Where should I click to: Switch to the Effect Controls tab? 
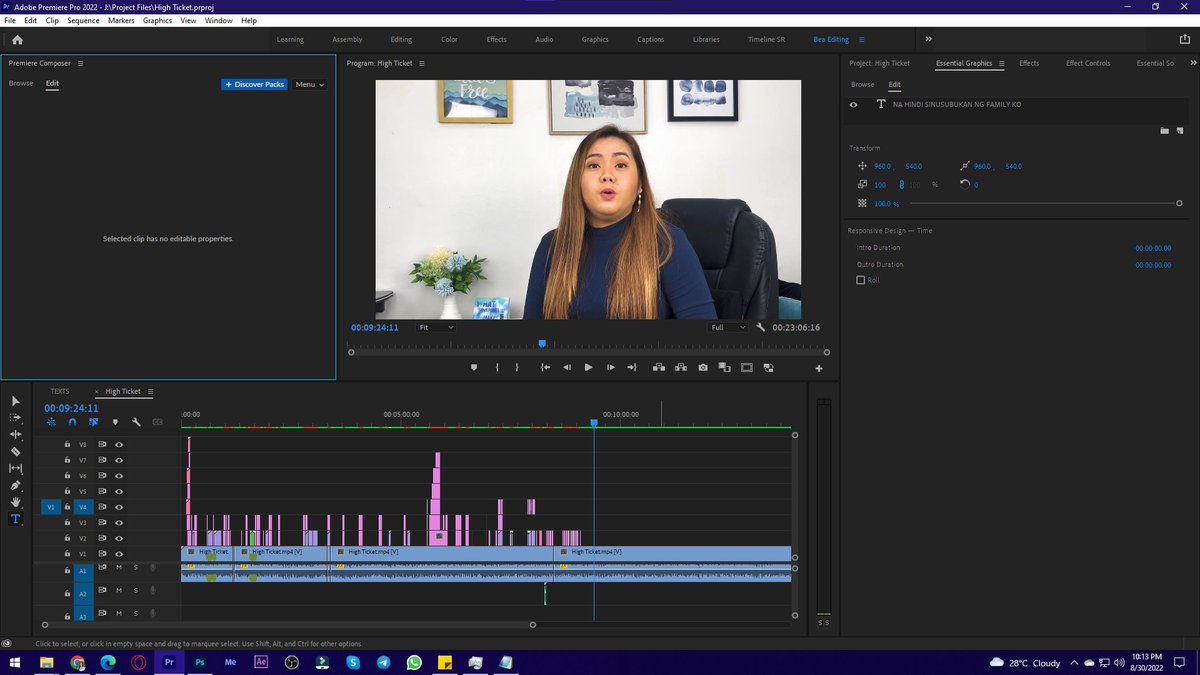coord(1088,62)
